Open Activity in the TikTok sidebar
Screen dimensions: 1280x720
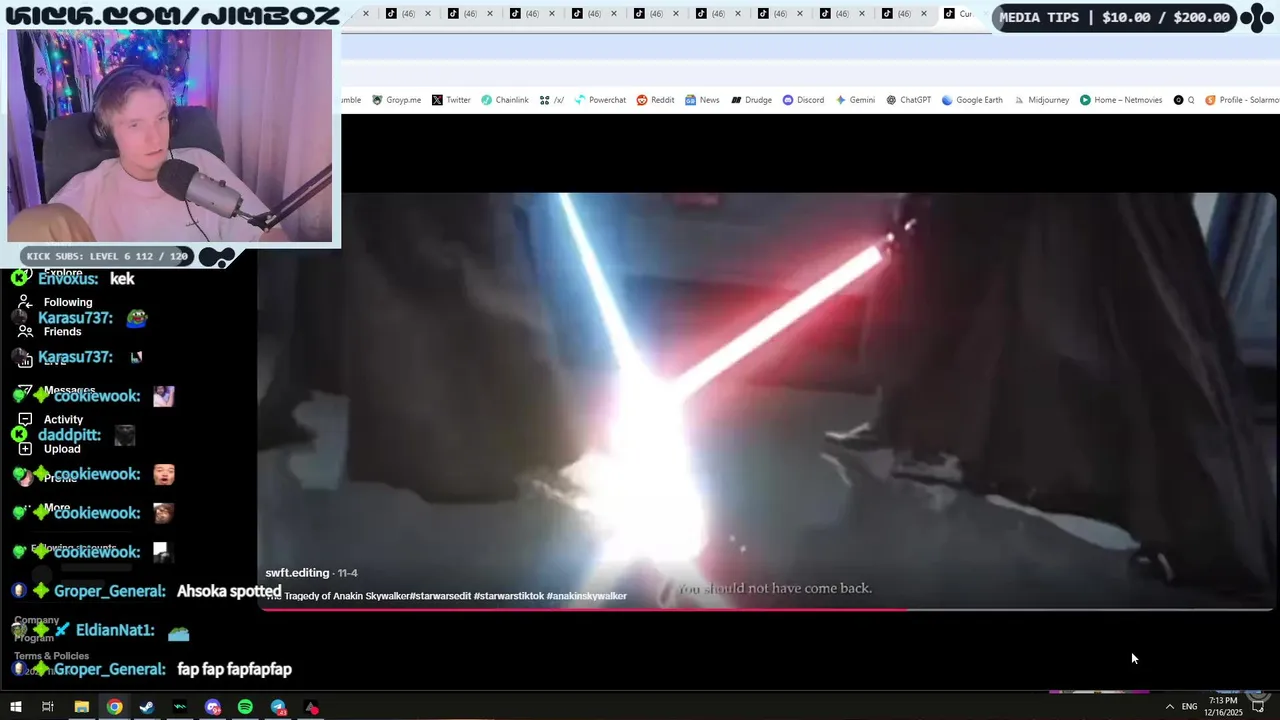[x=51, y=420]
